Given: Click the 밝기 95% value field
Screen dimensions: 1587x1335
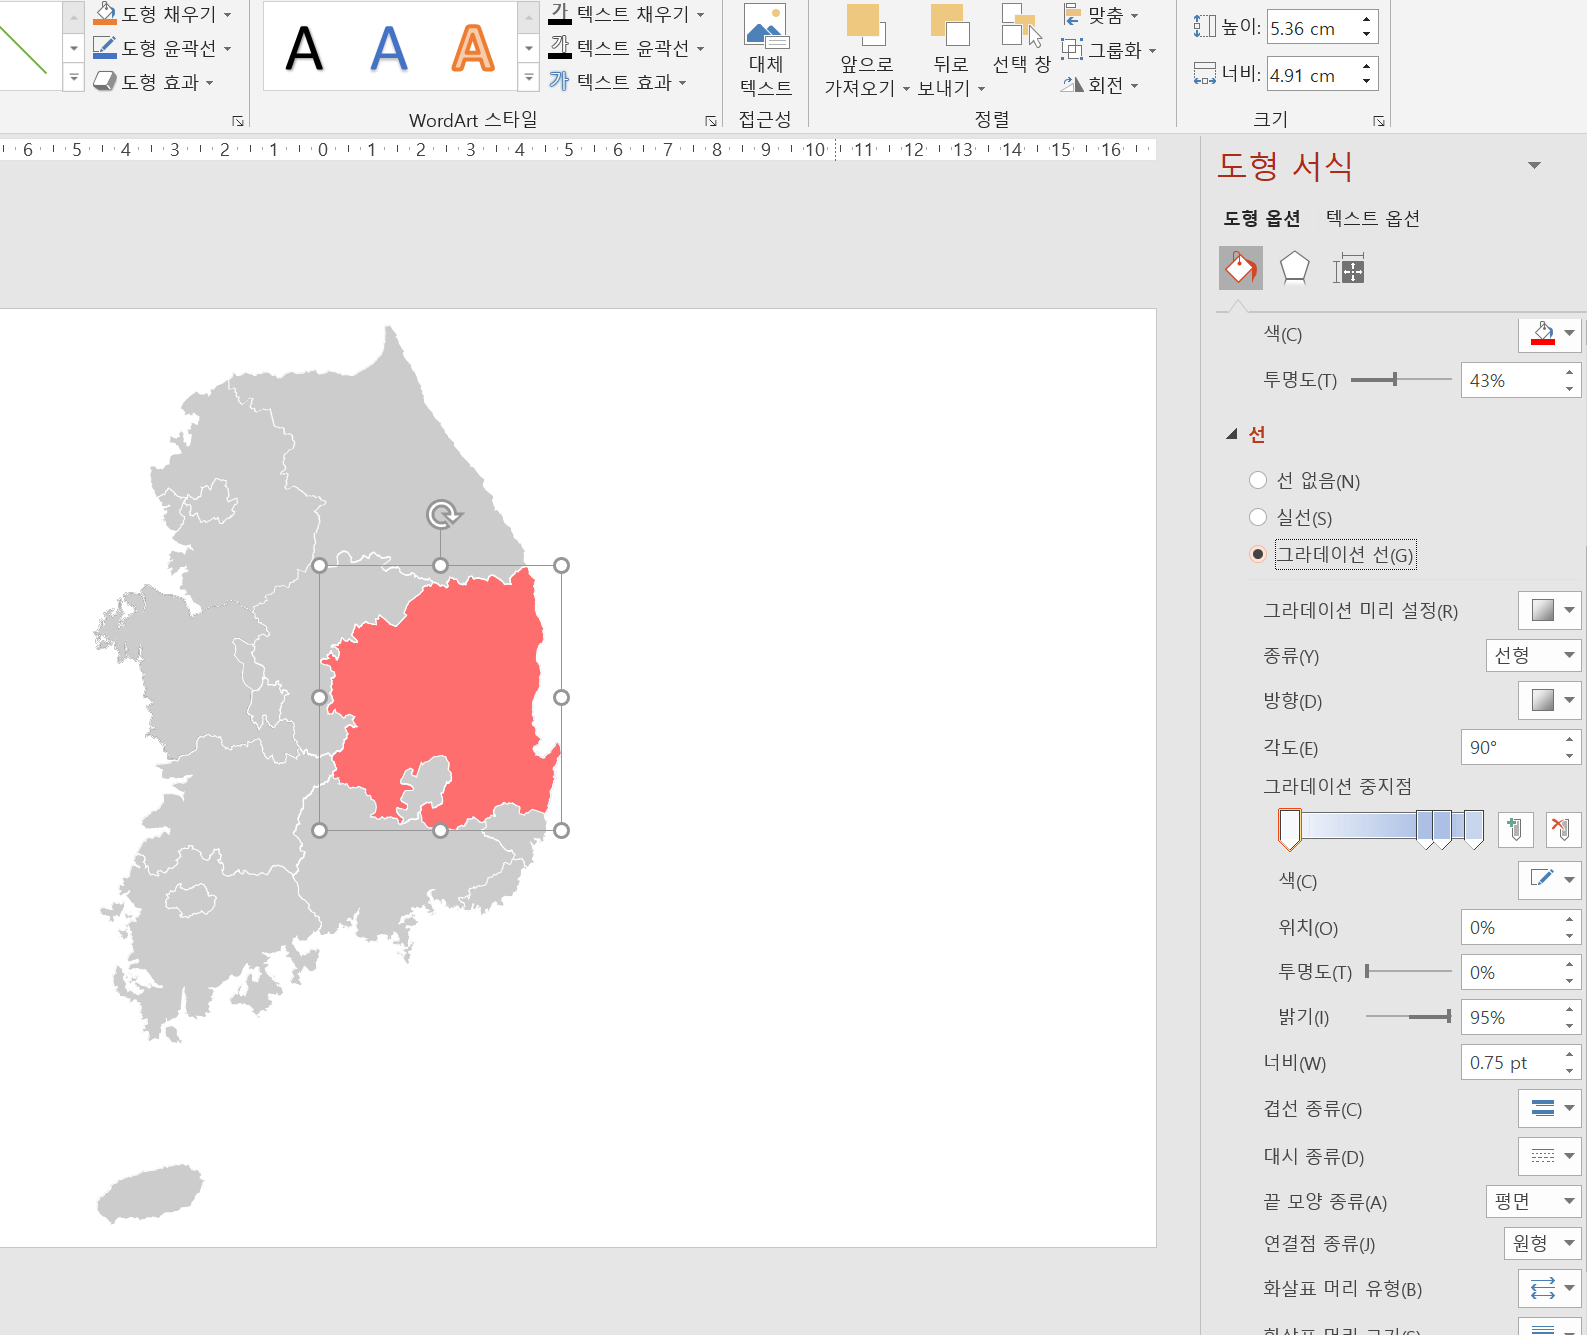Looking at the screenshot, I should coord(1510,1017).
